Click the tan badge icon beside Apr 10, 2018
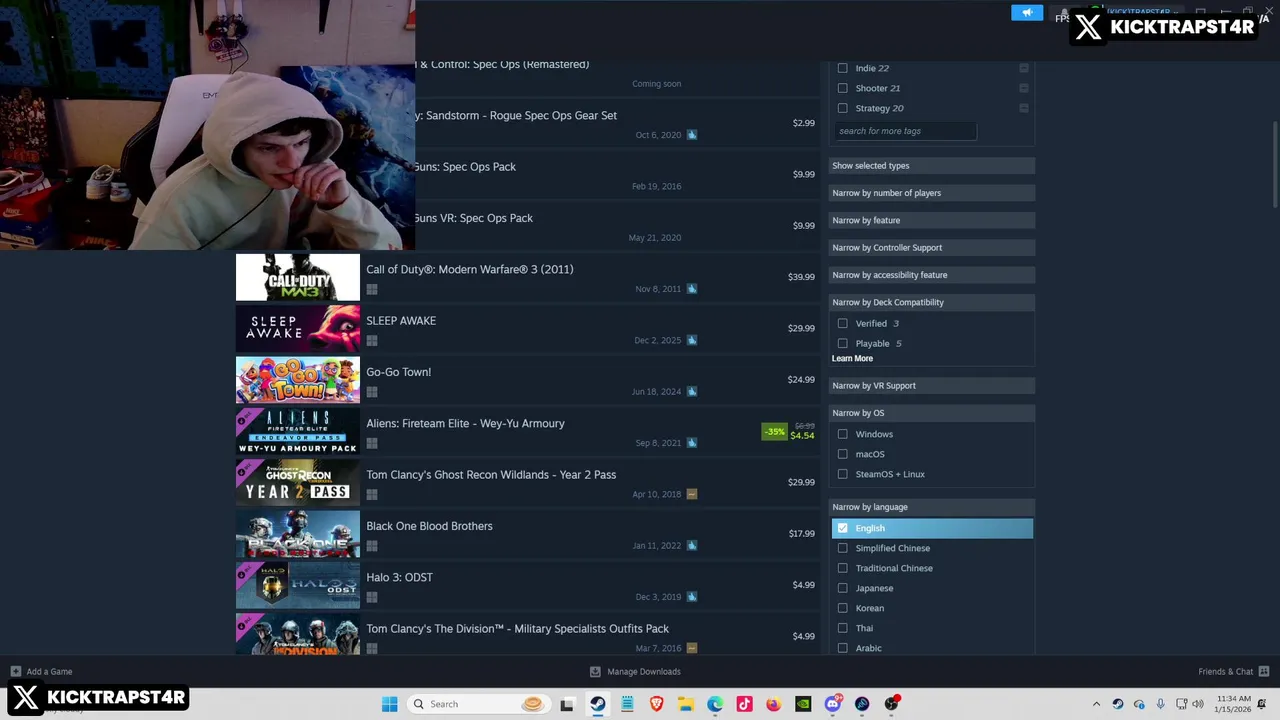 point(692,494)
